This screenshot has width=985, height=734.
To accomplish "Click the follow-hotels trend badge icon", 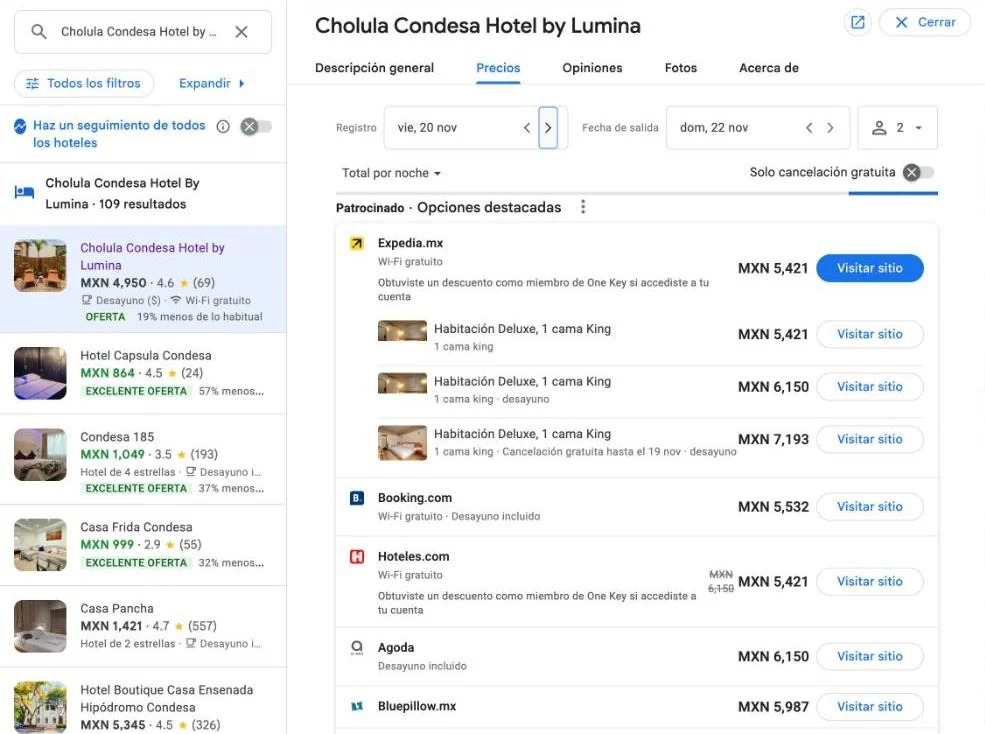I will tap(20, 126).
